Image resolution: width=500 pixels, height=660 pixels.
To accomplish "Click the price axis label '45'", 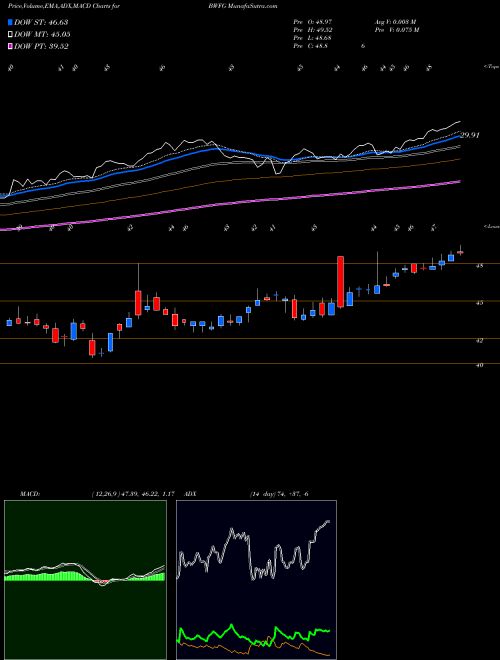I will click(x=480, y=303).
